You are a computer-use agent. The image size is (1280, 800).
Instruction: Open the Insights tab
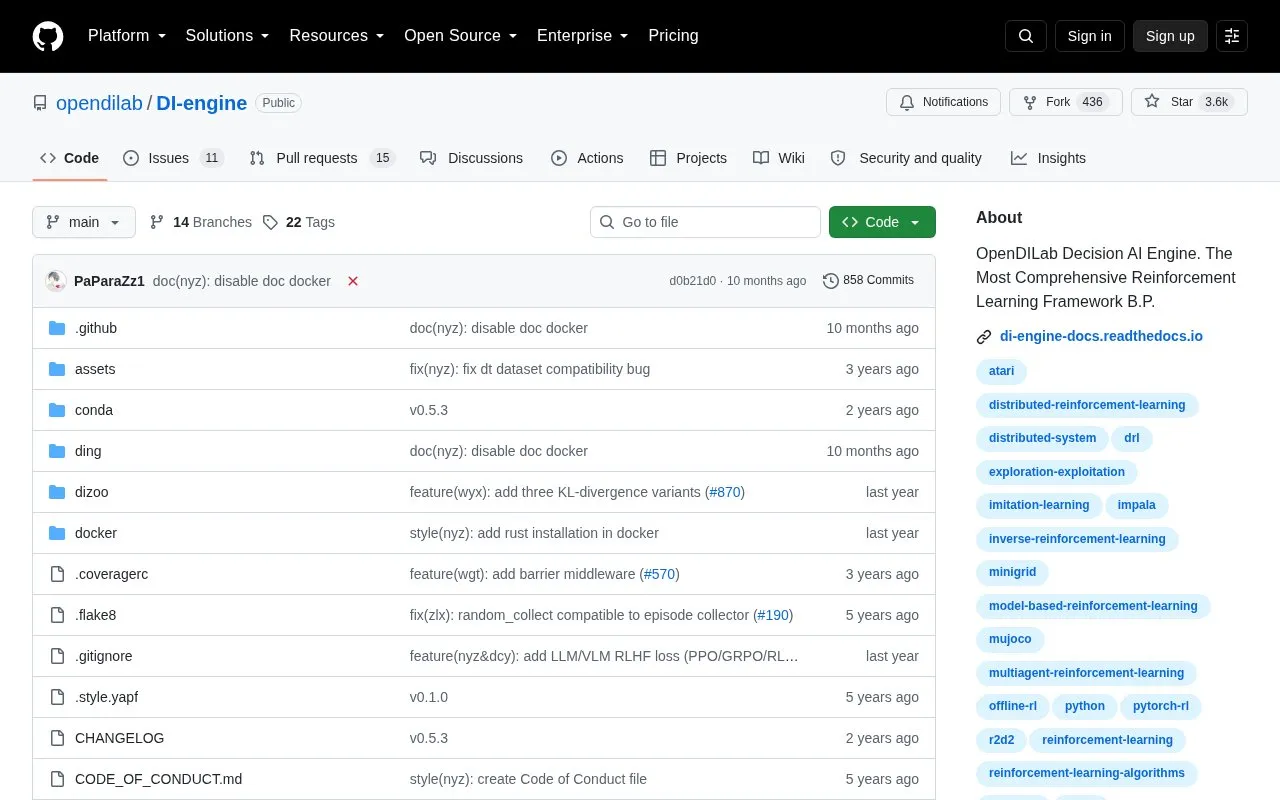point(1048,158)
